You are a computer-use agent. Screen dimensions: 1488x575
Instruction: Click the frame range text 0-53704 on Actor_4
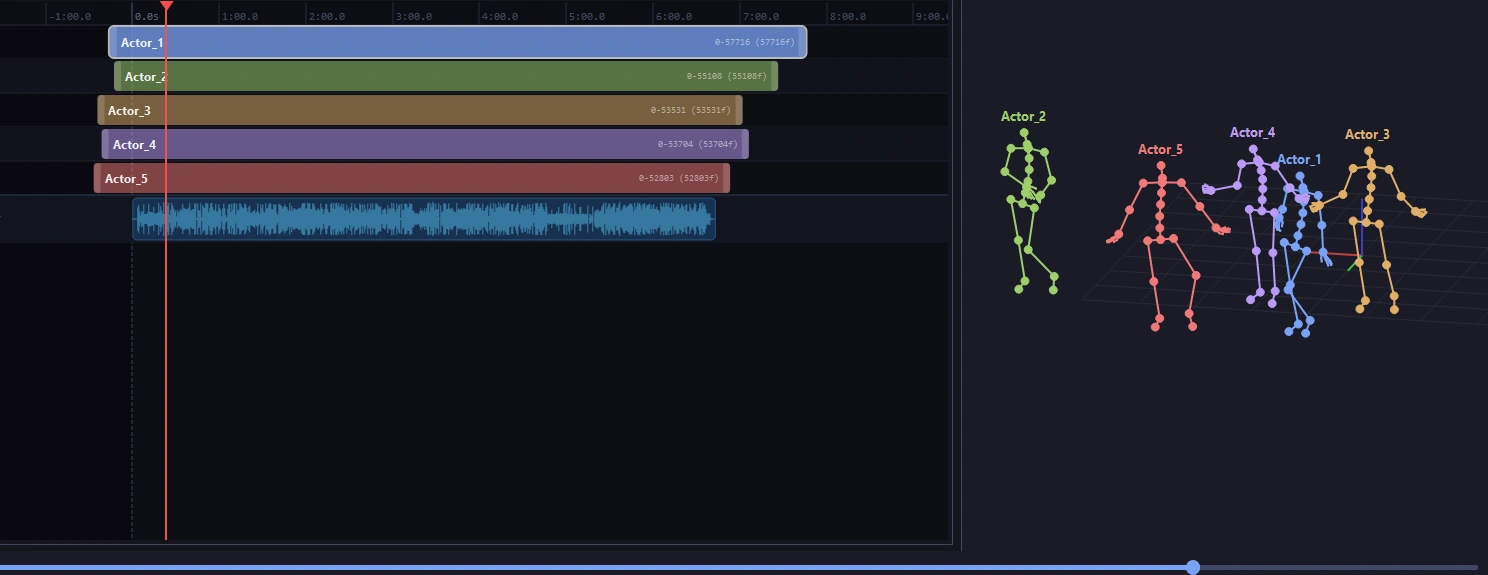pos(697,145)
